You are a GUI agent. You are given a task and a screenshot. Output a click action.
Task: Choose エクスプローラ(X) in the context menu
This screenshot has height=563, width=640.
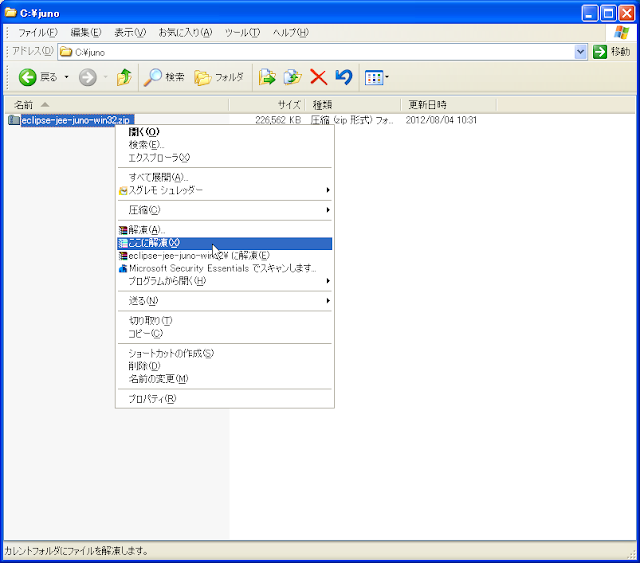coord(224,158)
